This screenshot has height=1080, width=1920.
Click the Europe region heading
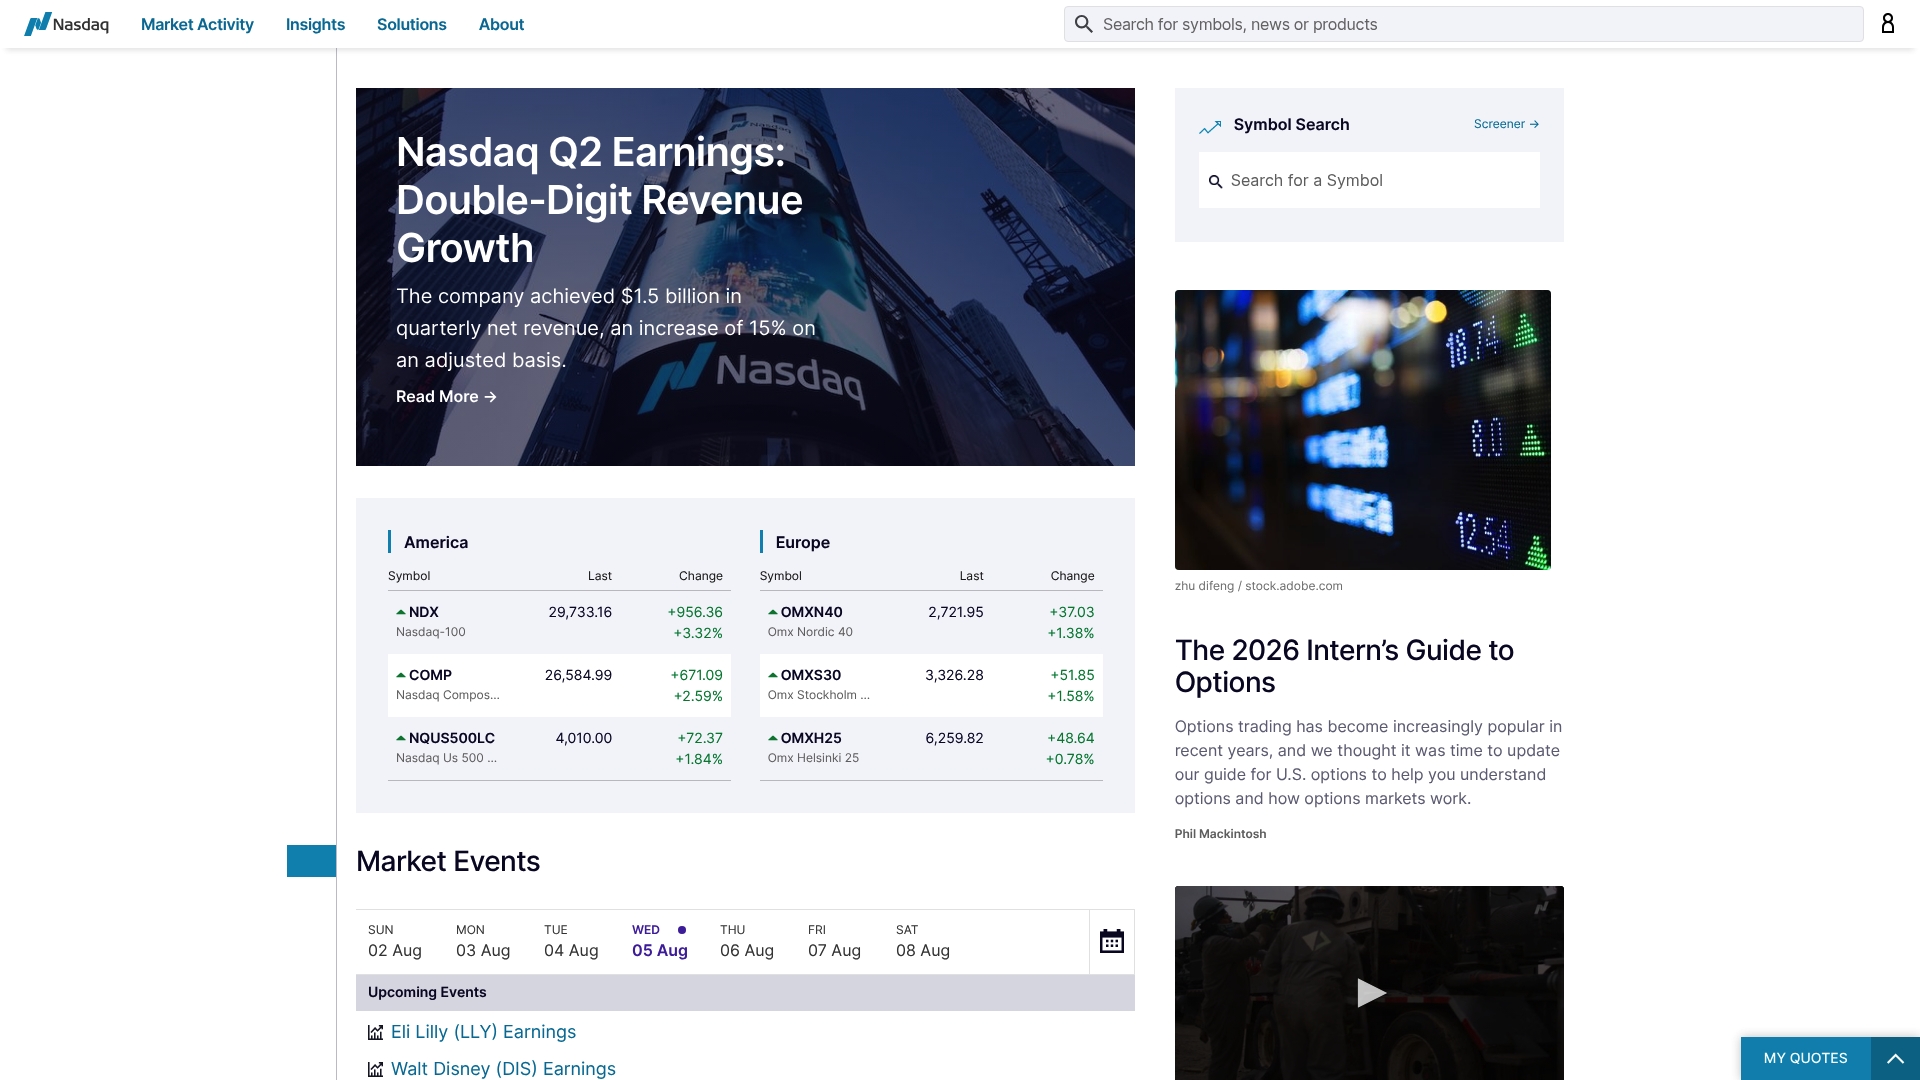(x=802, y=542)
